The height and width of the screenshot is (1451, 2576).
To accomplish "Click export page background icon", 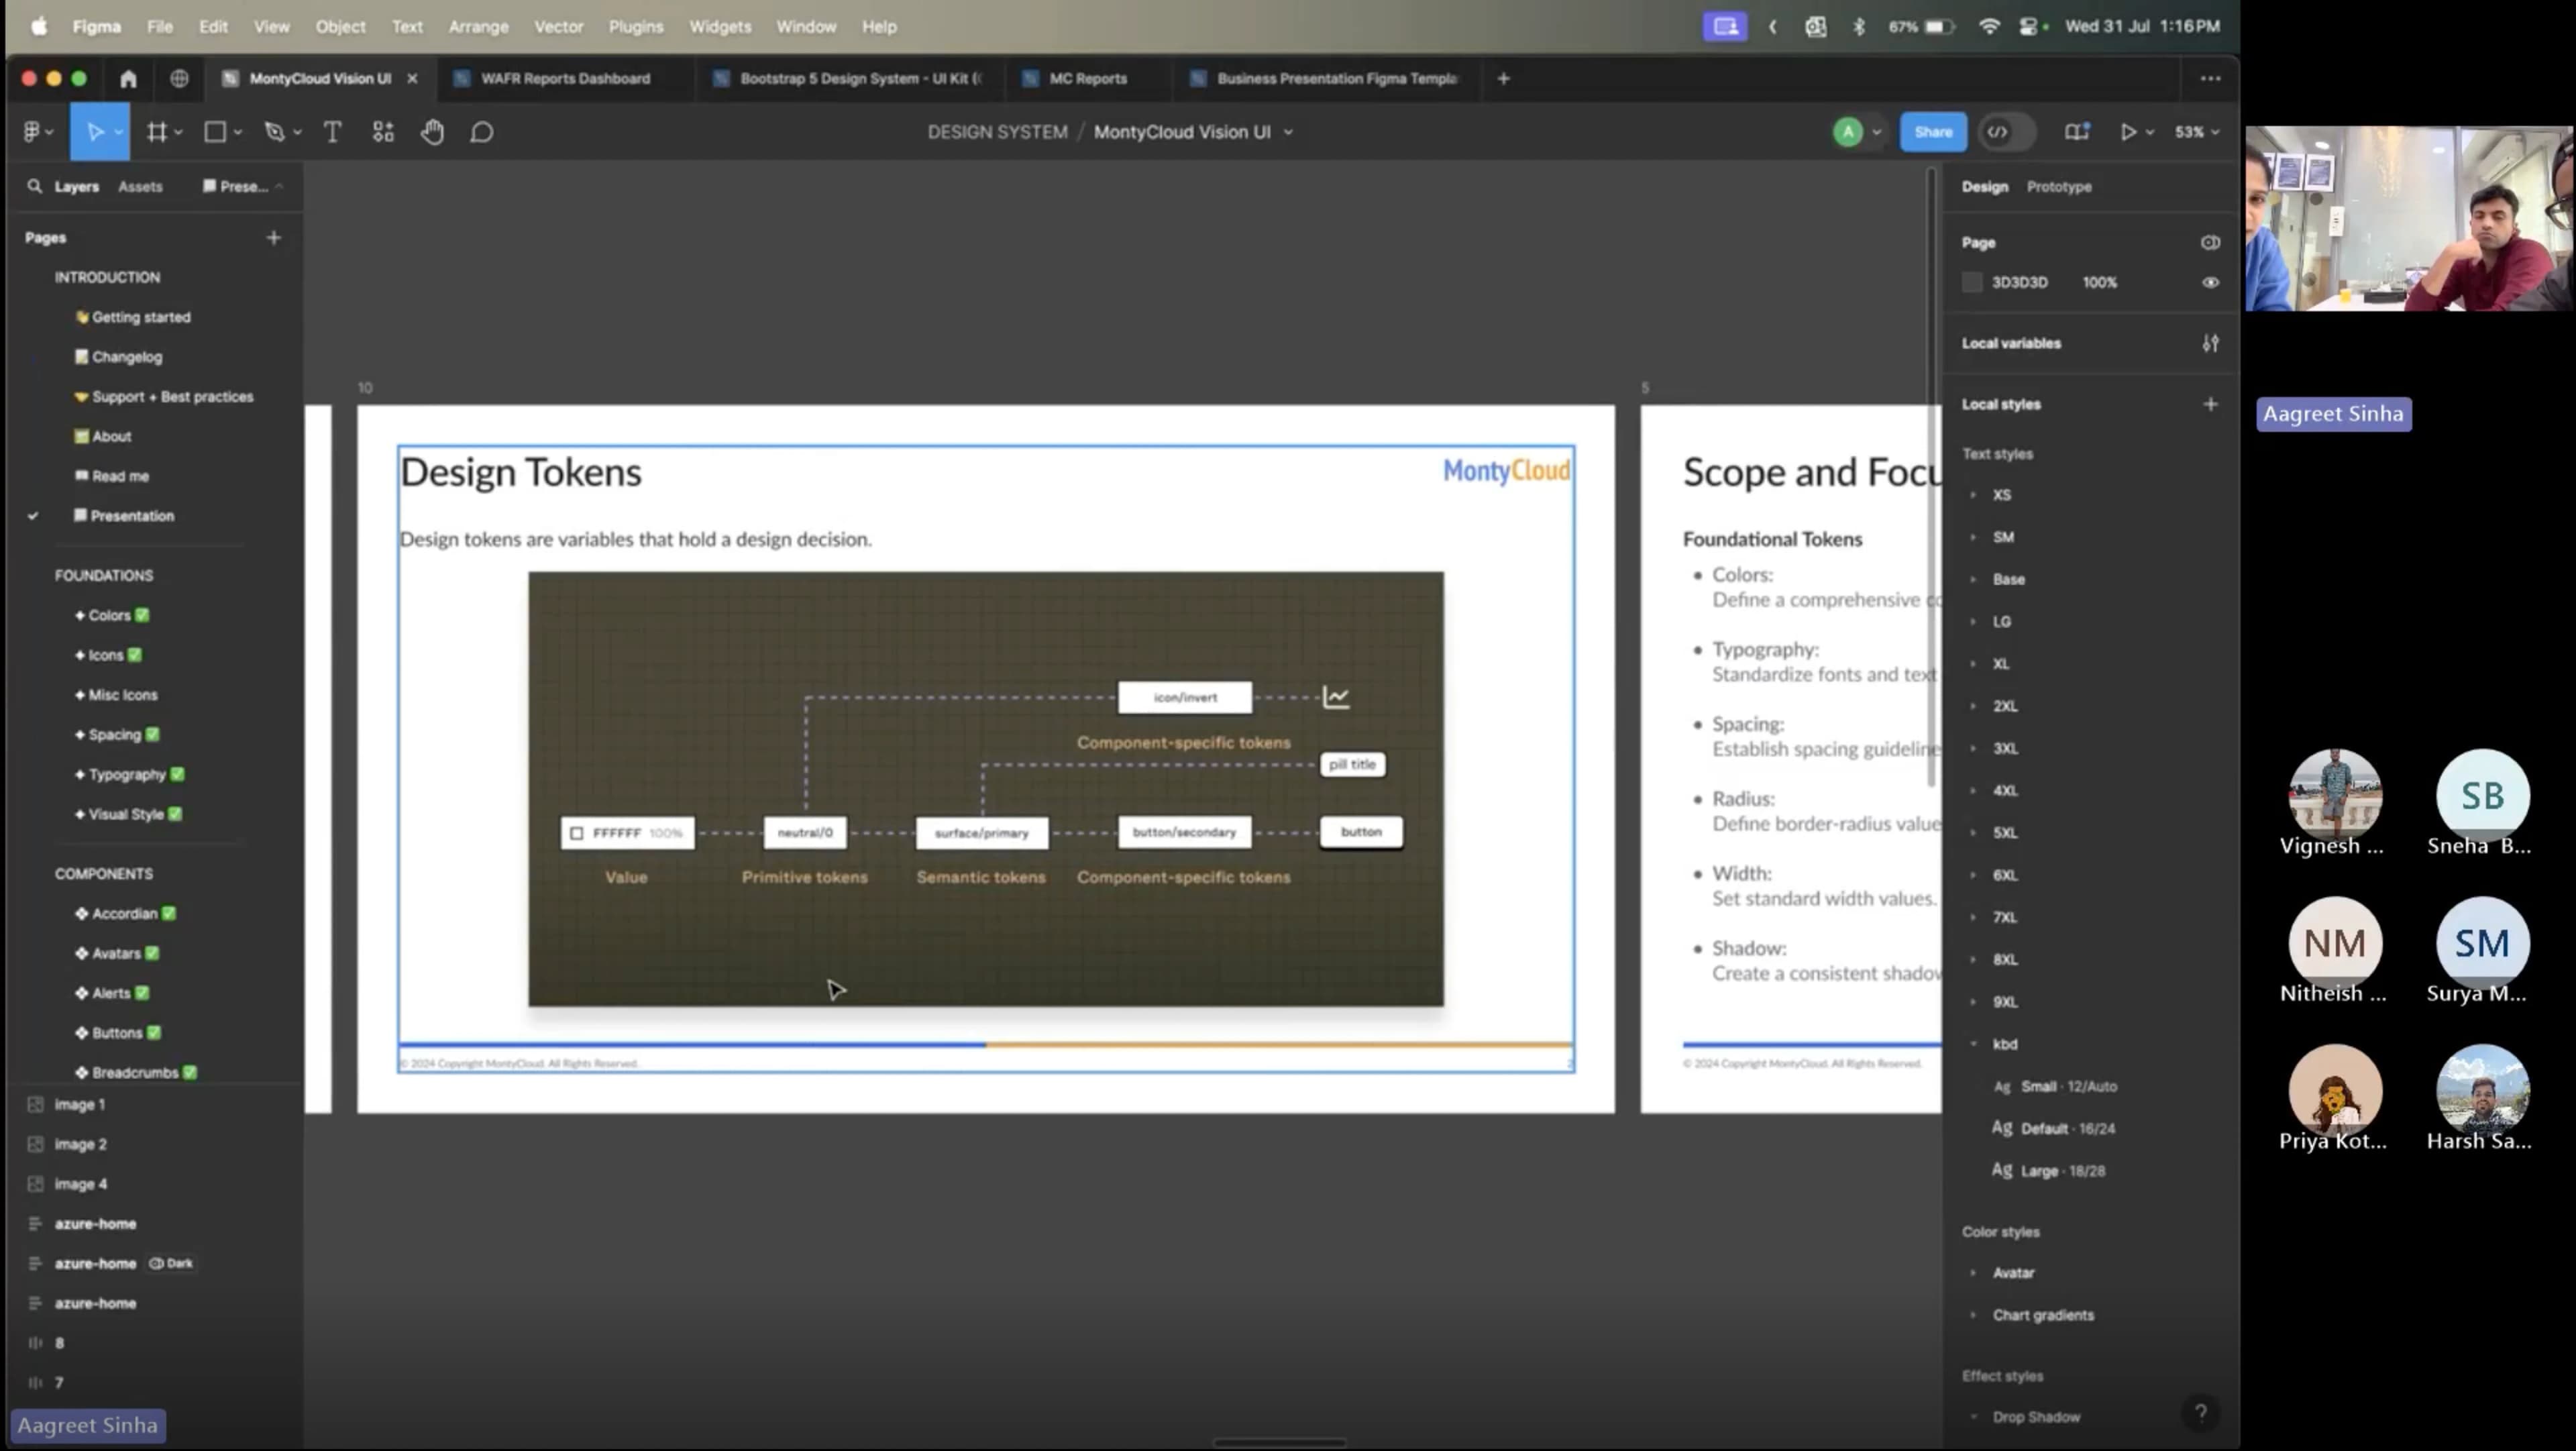I will [x=2210, y=243].
